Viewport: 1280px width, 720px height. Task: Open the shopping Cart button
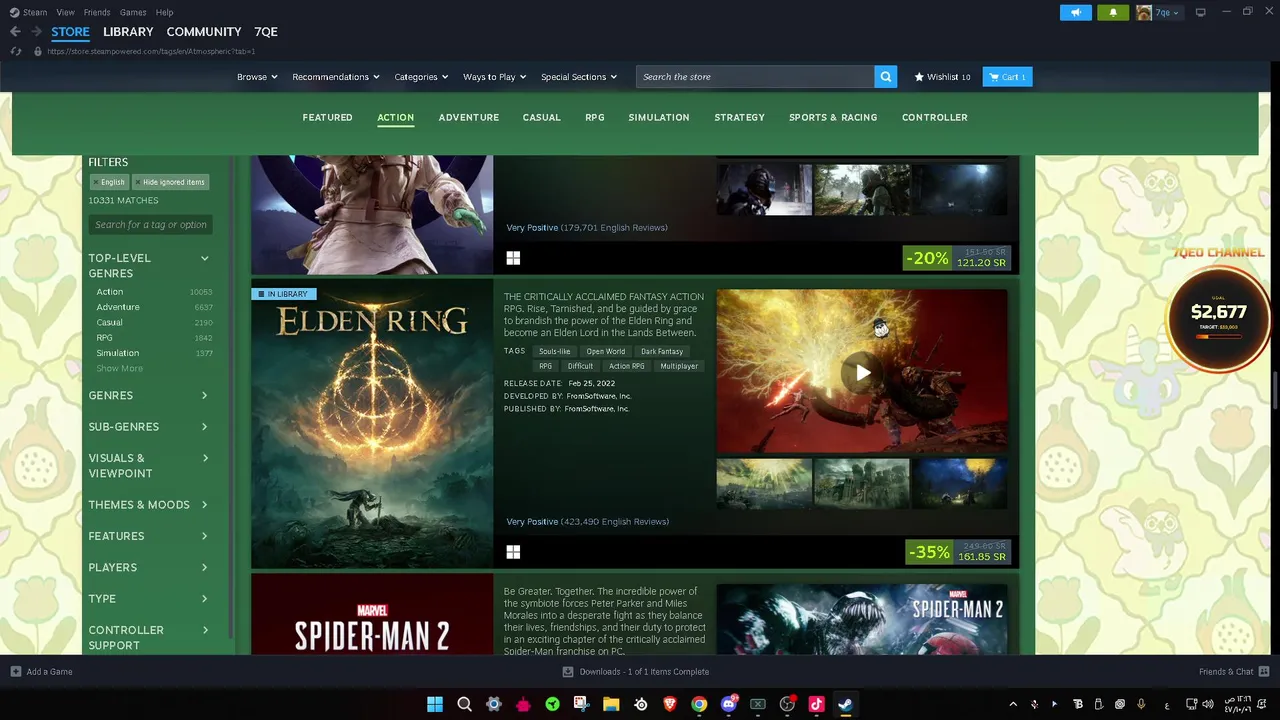click(1007, 77)
